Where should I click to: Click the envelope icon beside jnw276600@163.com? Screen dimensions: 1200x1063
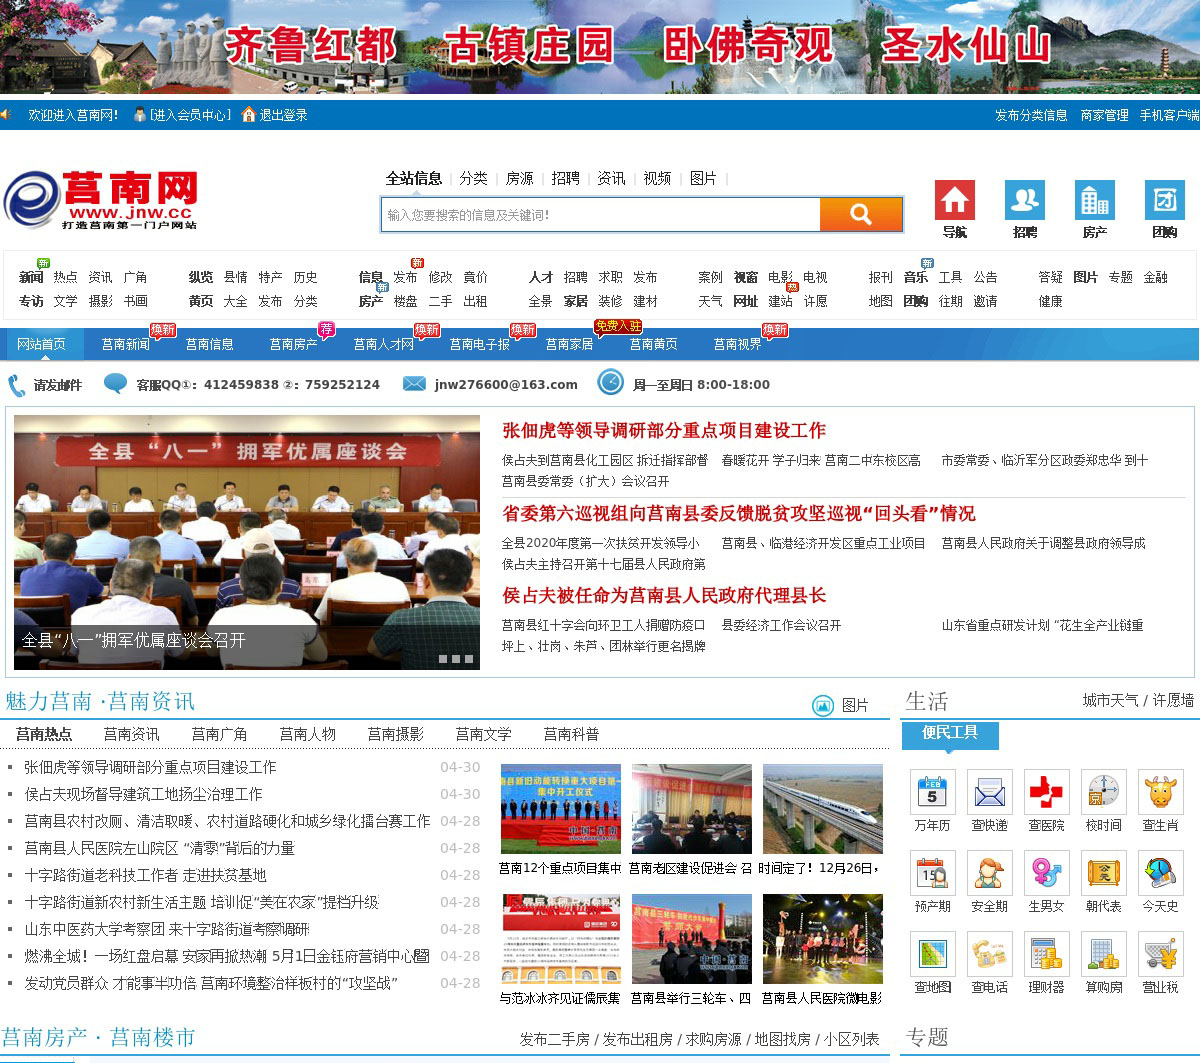coord(414,384)
